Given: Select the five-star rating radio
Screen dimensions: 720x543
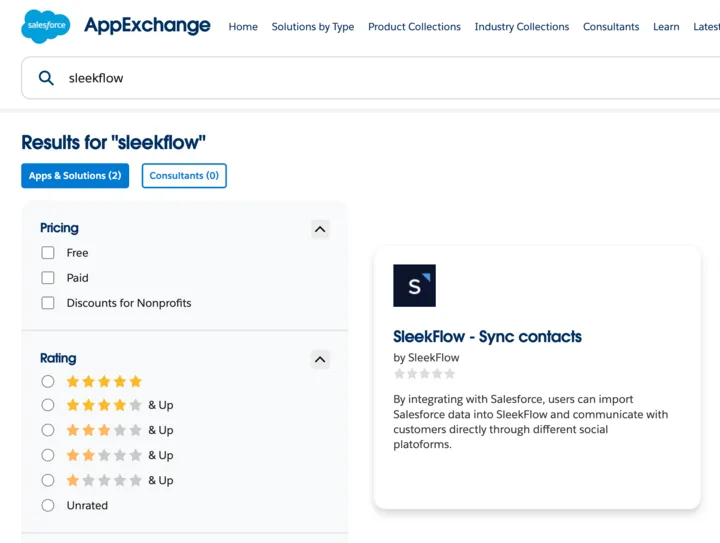Looking at the screenshot, I should click(48, 381).
